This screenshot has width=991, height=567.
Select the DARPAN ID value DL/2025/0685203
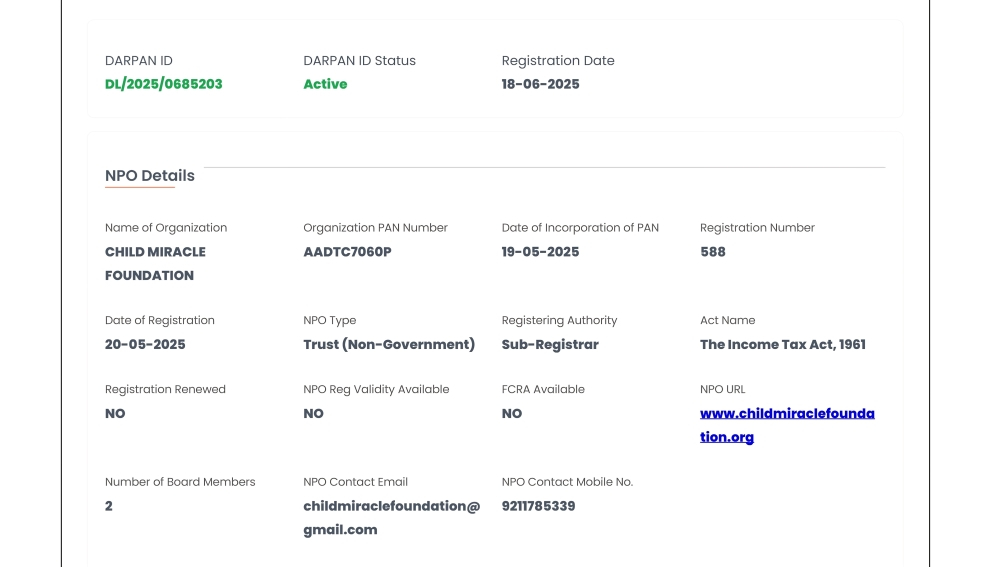[164, 84]
